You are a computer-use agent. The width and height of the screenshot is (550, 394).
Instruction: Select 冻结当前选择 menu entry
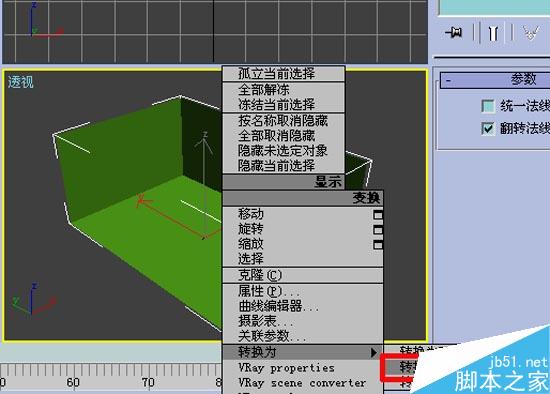click(283, 104)
